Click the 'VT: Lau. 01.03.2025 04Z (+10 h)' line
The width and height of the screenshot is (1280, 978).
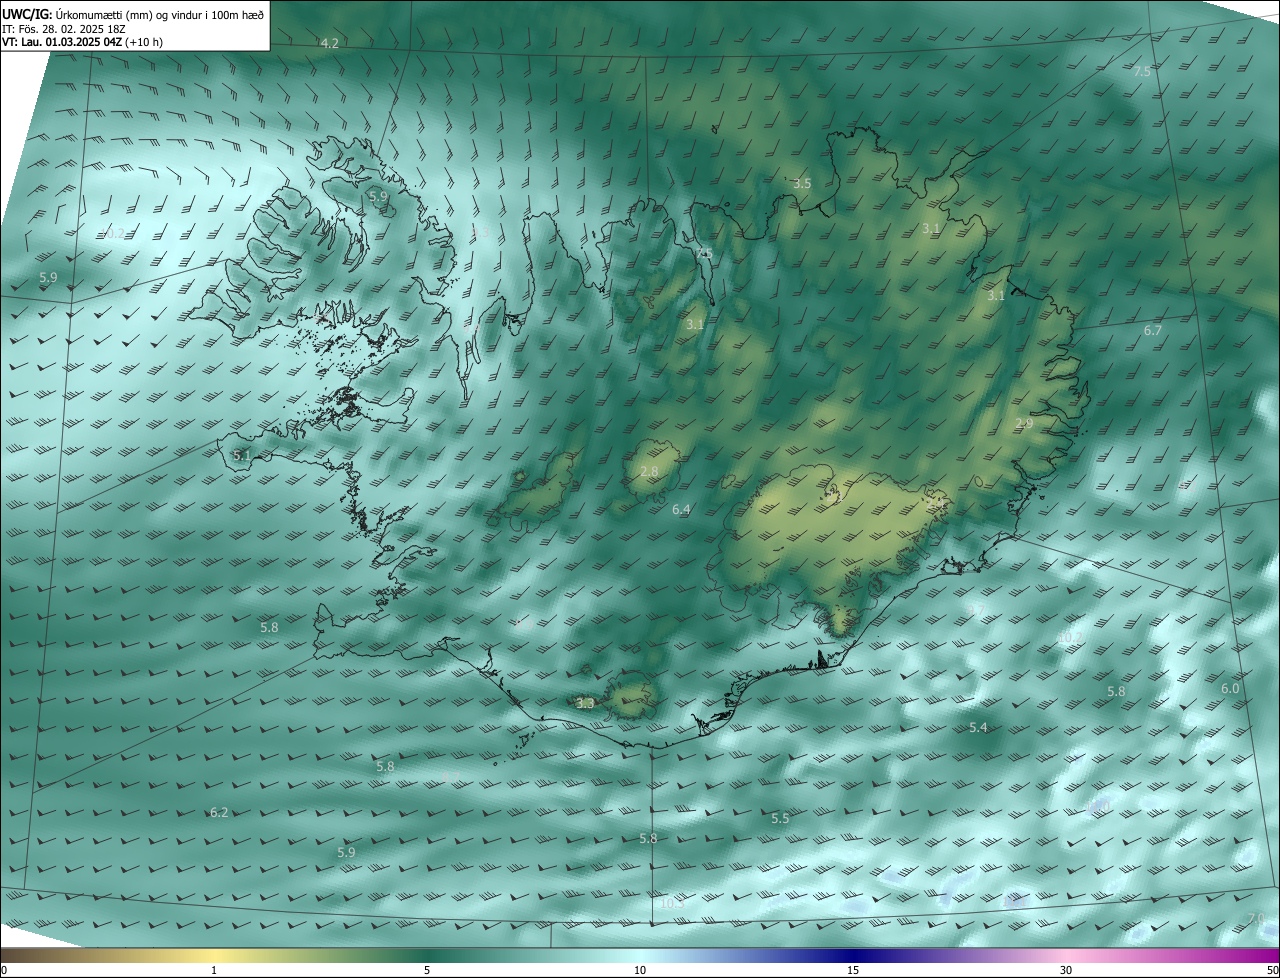(x=82, y=42)
